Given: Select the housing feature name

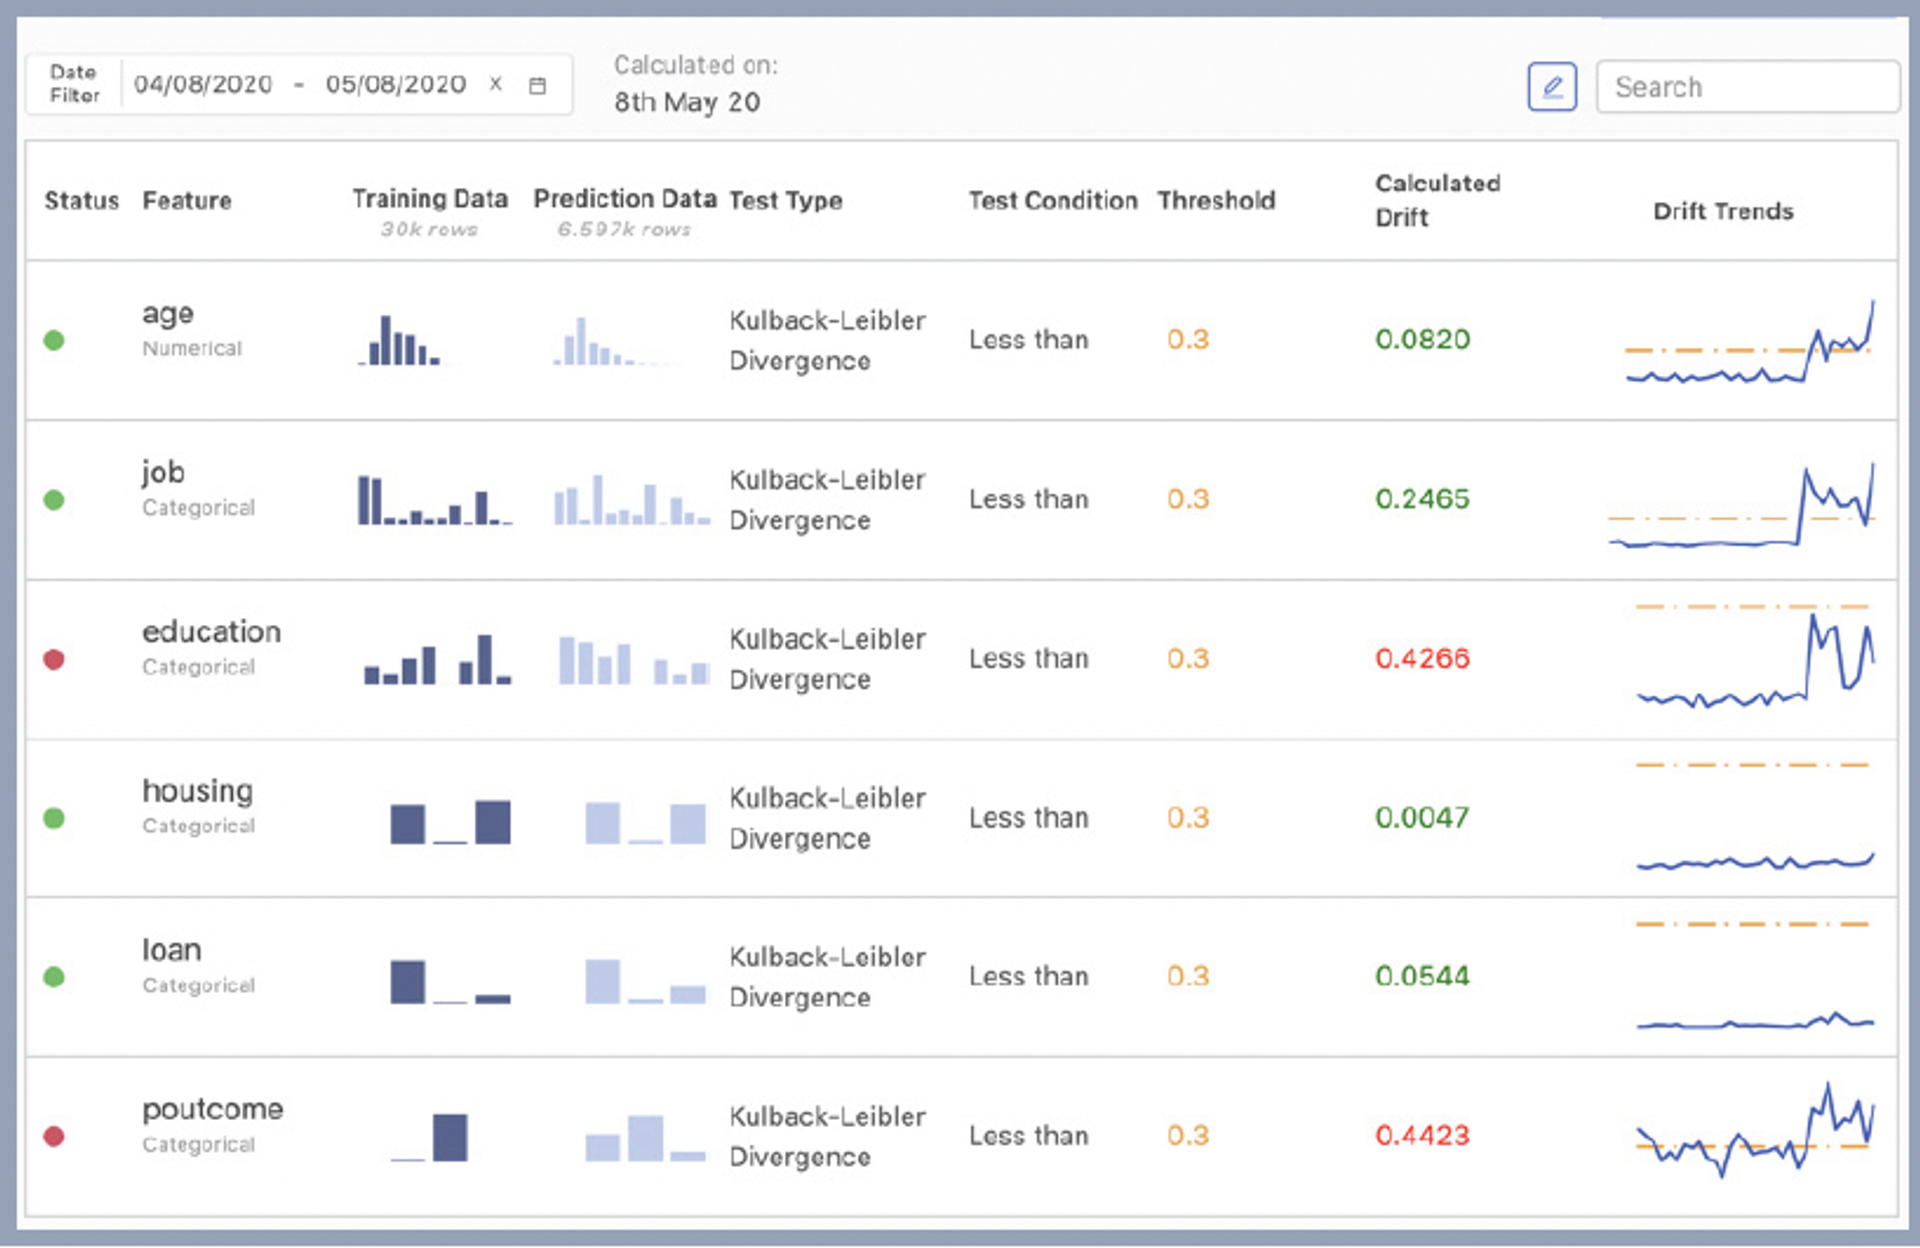Looking at the screenshot, I should 197,791.
